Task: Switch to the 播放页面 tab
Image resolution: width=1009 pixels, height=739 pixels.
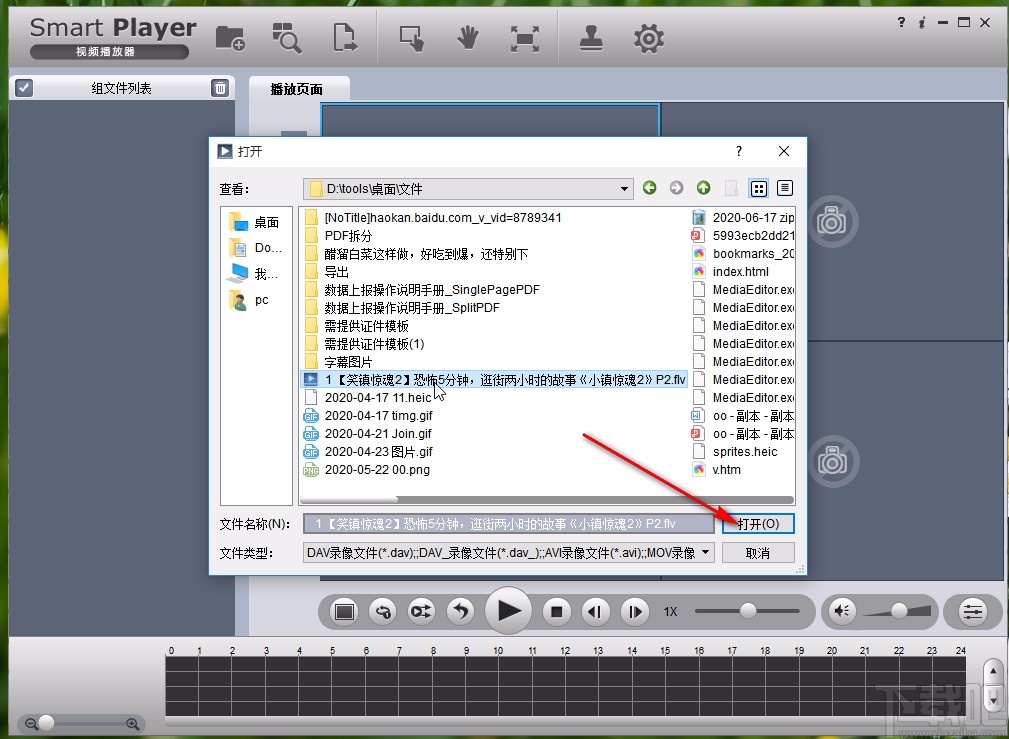Action: pyautogui.click(x=297, y=89)
